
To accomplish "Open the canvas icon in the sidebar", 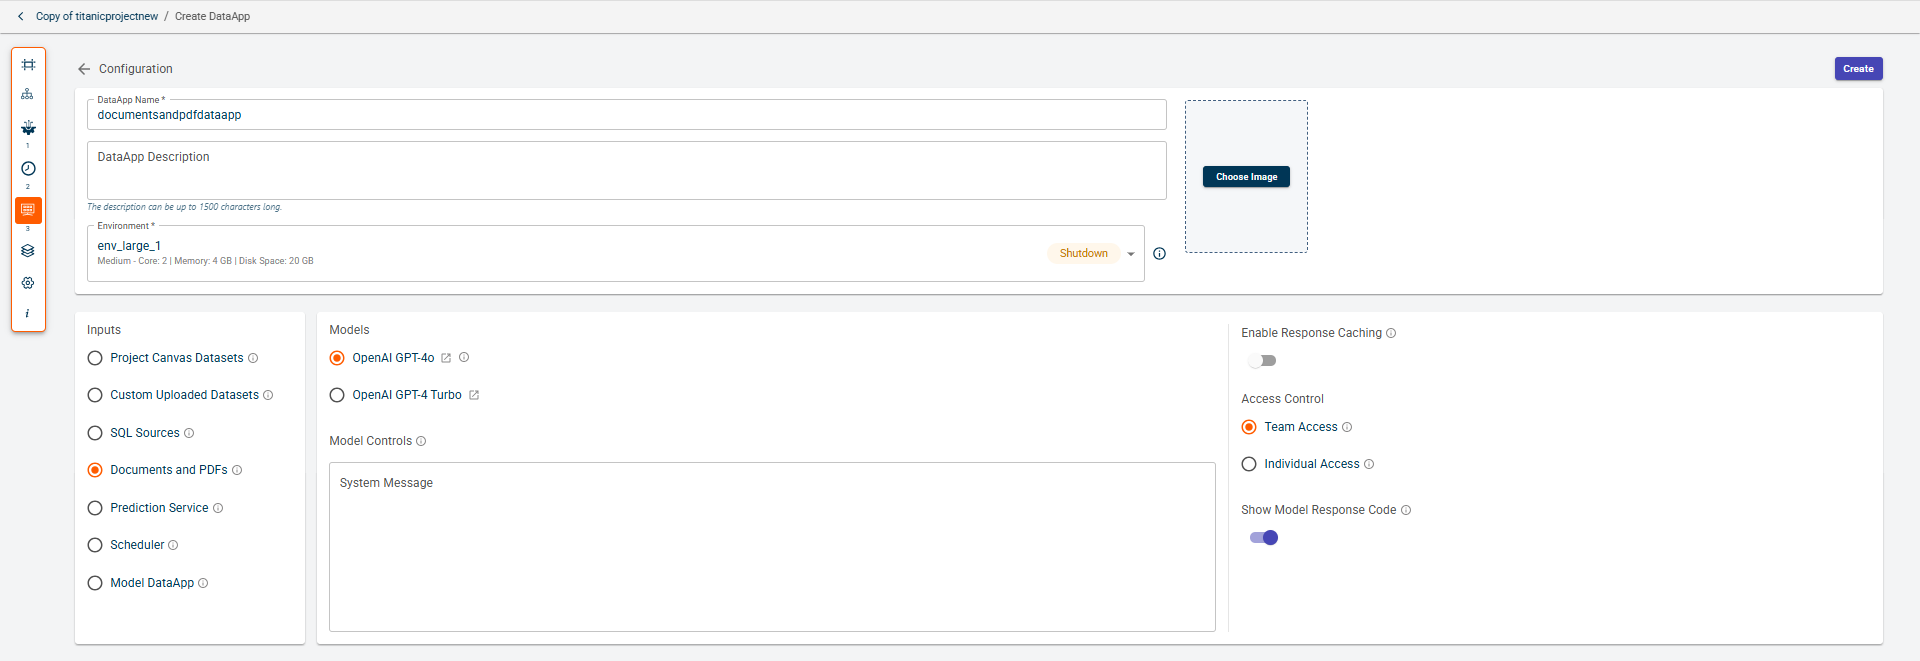I will click(28, 65).
